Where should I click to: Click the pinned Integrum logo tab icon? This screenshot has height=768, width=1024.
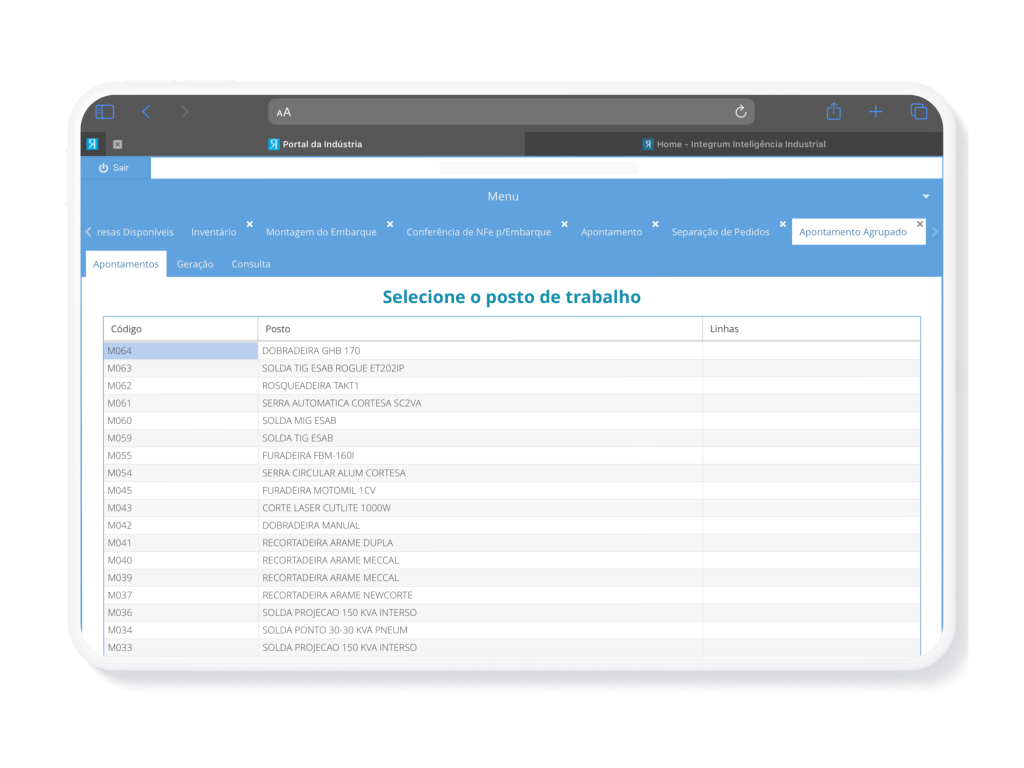(92, 144)
